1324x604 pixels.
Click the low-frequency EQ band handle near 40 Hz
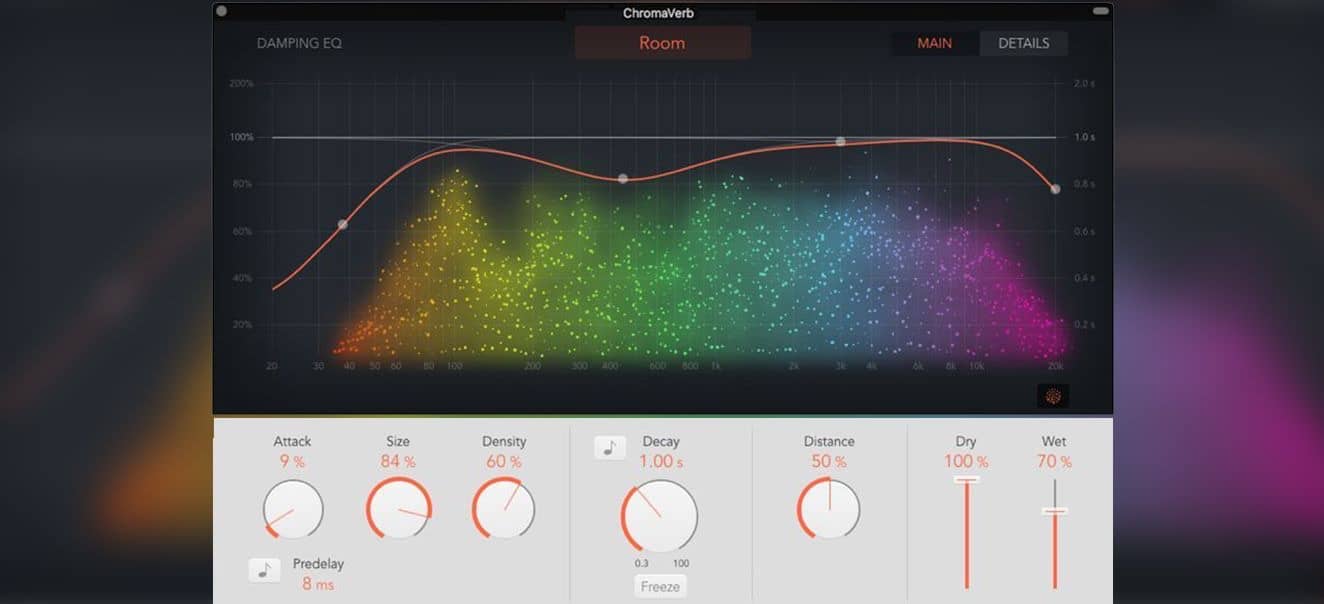point(343,225)
